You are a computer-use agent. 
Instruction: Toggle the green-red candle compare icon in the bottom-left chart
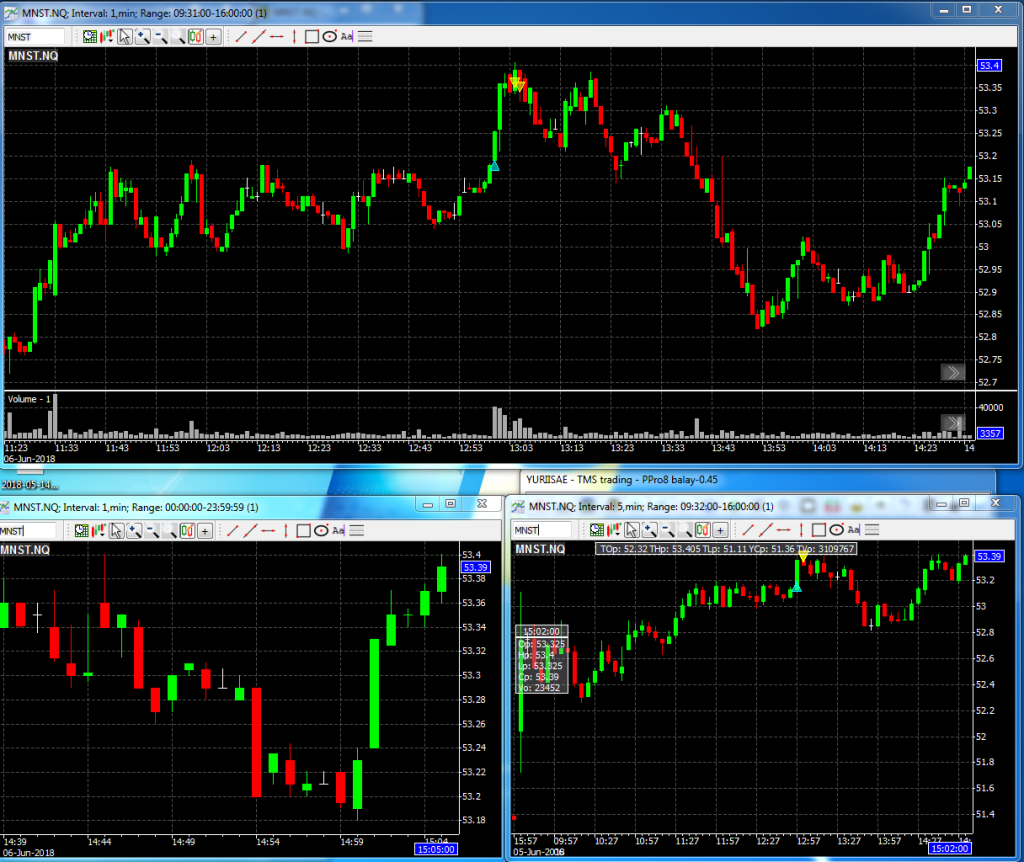tap(187, 531)
